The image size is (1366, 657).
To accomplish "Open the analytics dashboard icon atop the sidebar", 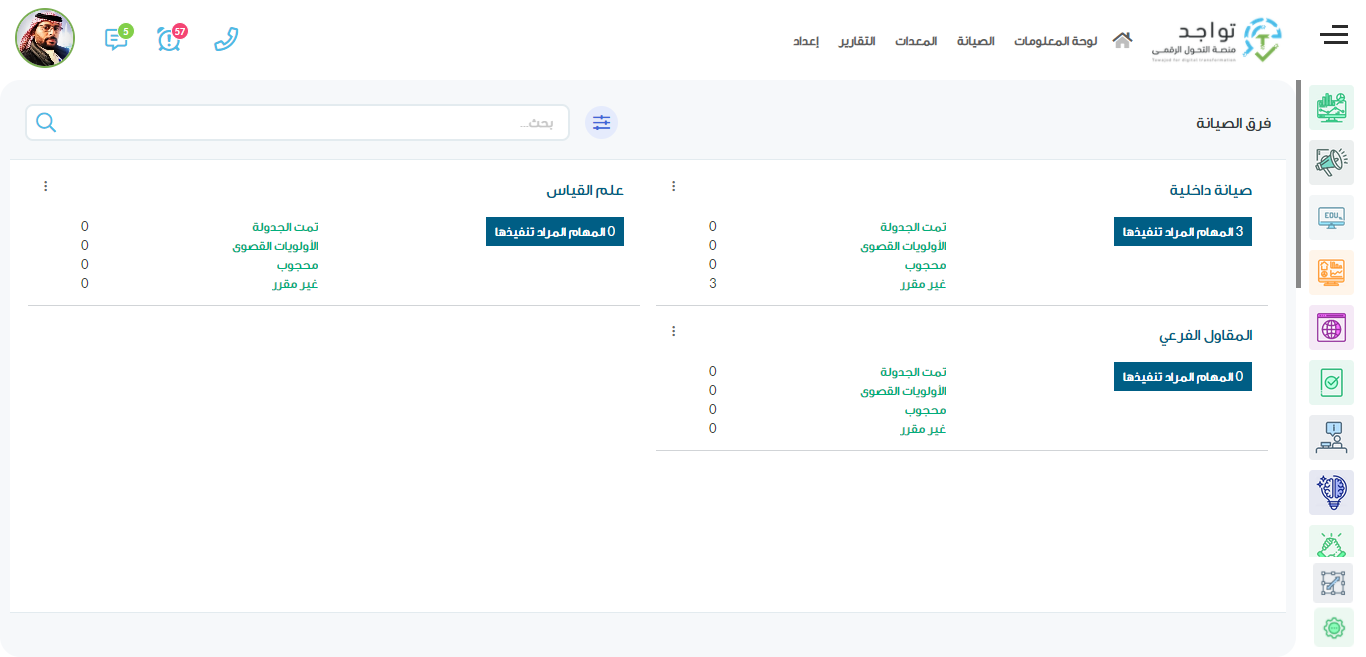I will (1331, 107).
